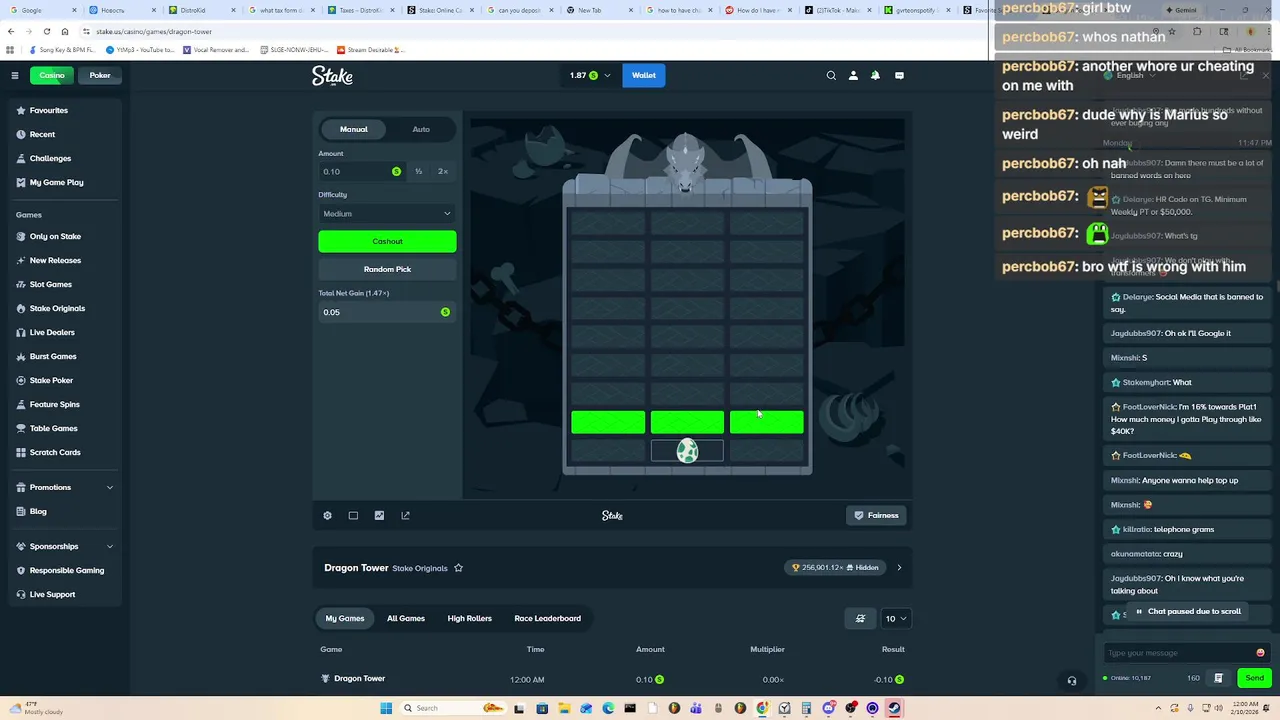Open the My Games tab

pyautogui.click(x=345, y=618)
